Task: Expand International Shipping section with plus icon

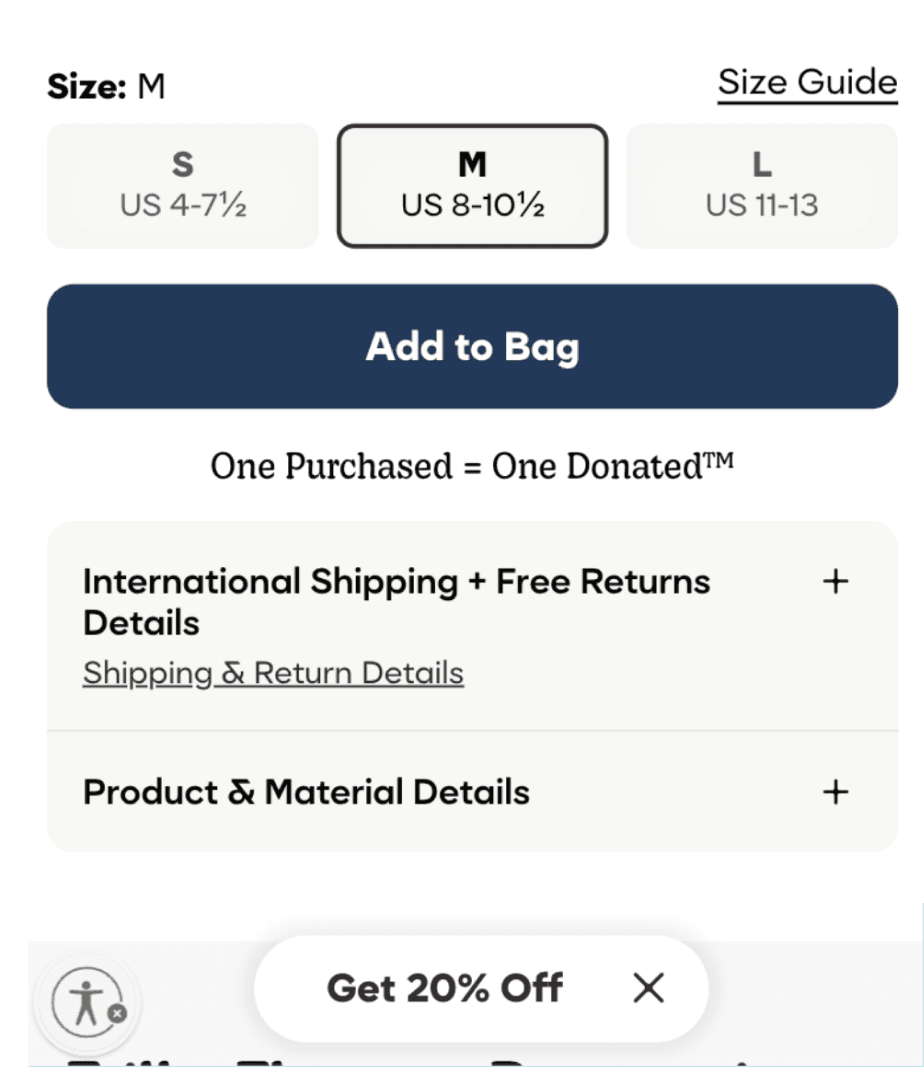Action: (834, 582)
